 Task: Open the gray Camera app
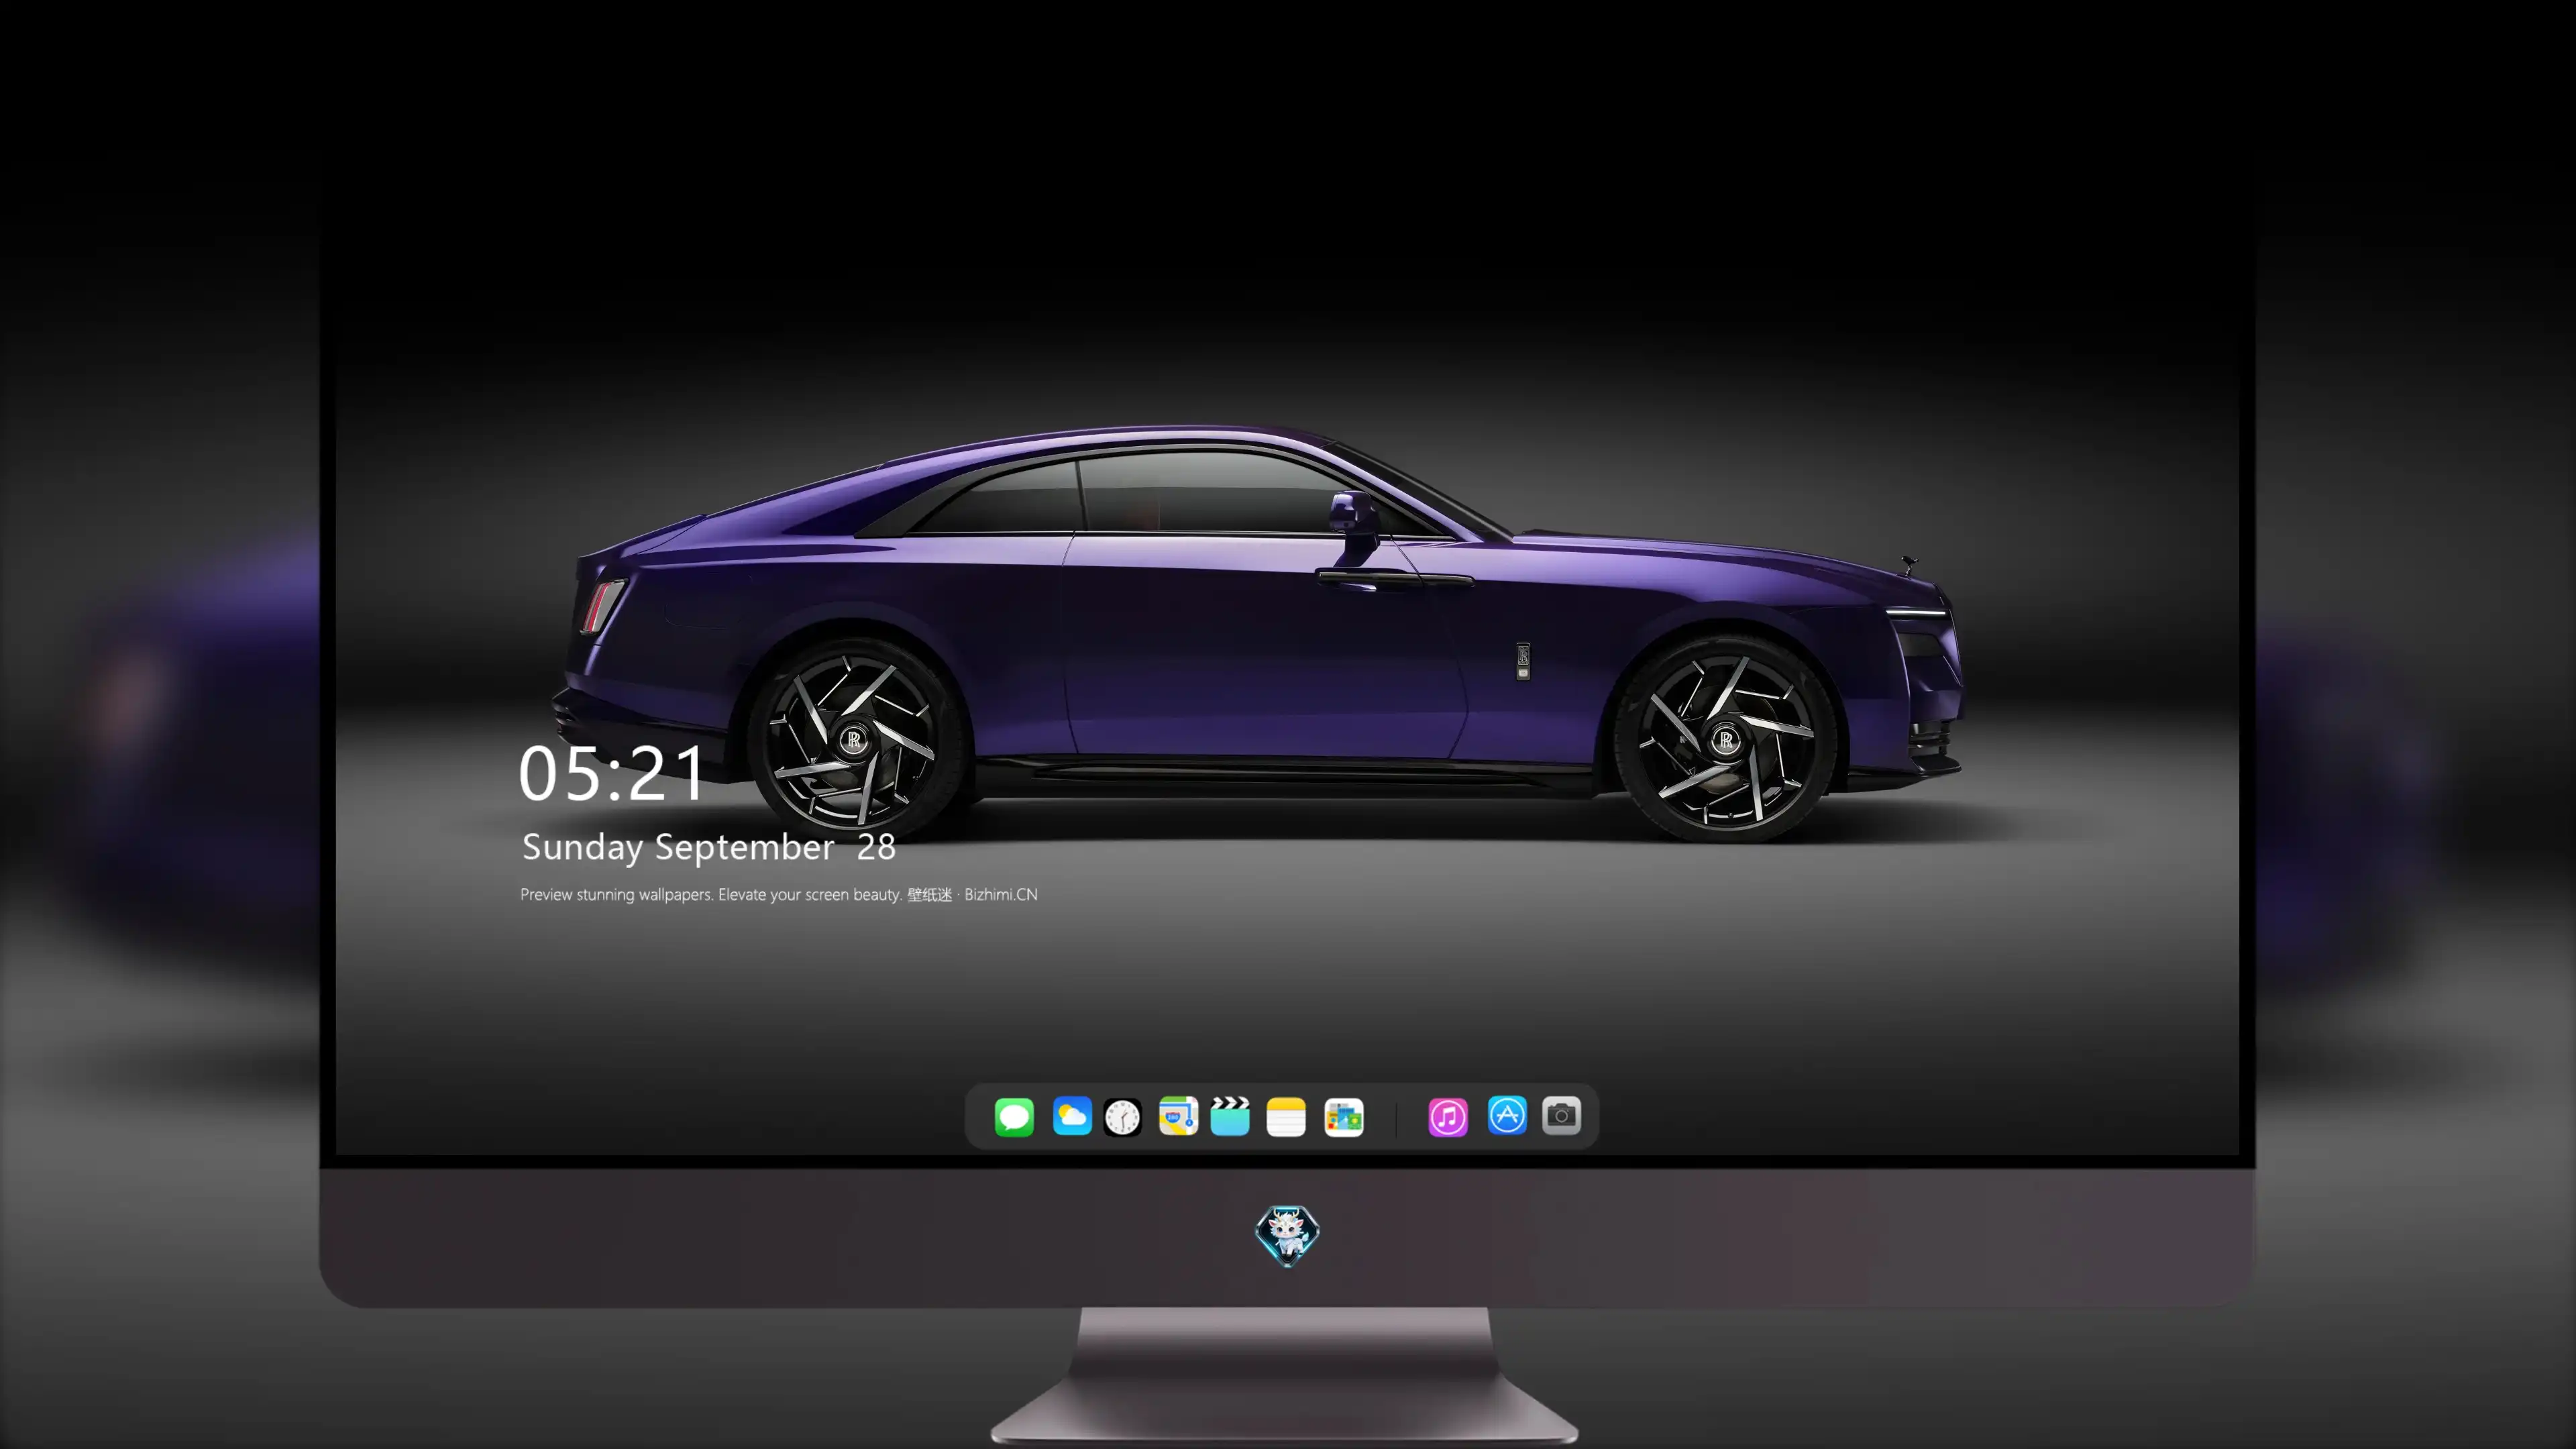(1561, 1116)
